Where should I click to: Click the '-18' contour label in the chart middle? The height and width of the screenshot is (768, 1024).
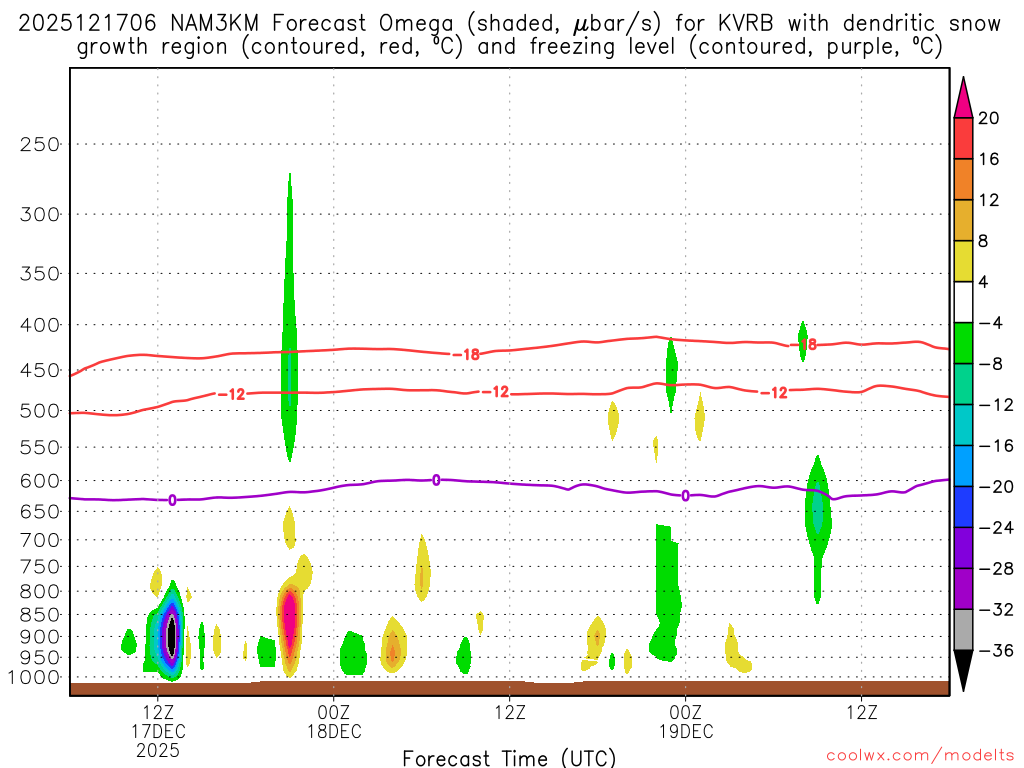pyautogui.click(x=466, y=355)
